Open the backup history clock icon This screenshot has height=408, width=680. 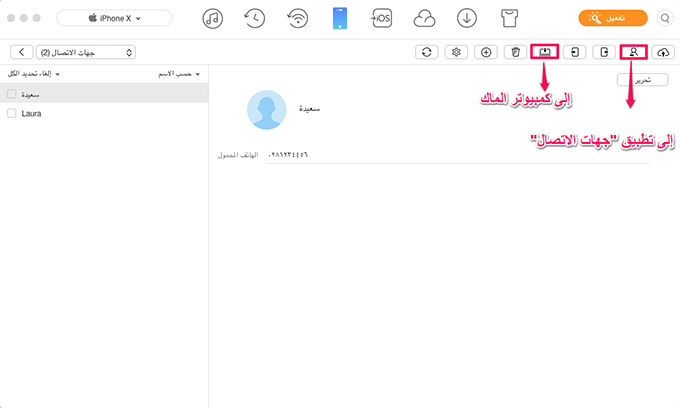tap(255, 19)
